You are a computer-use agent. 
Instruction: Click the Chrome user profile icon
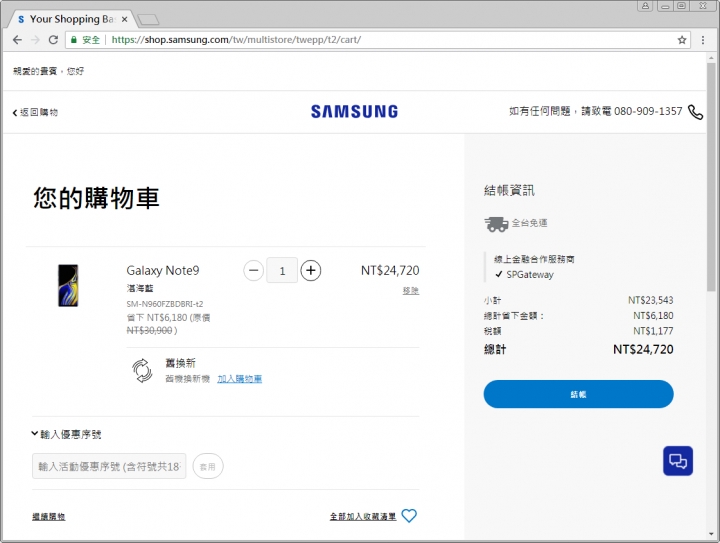[x=645, y=6]
